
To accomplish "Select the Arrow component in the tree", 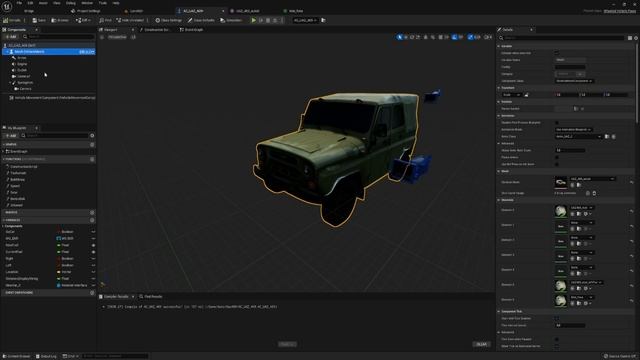I will [x=22, y=58].
